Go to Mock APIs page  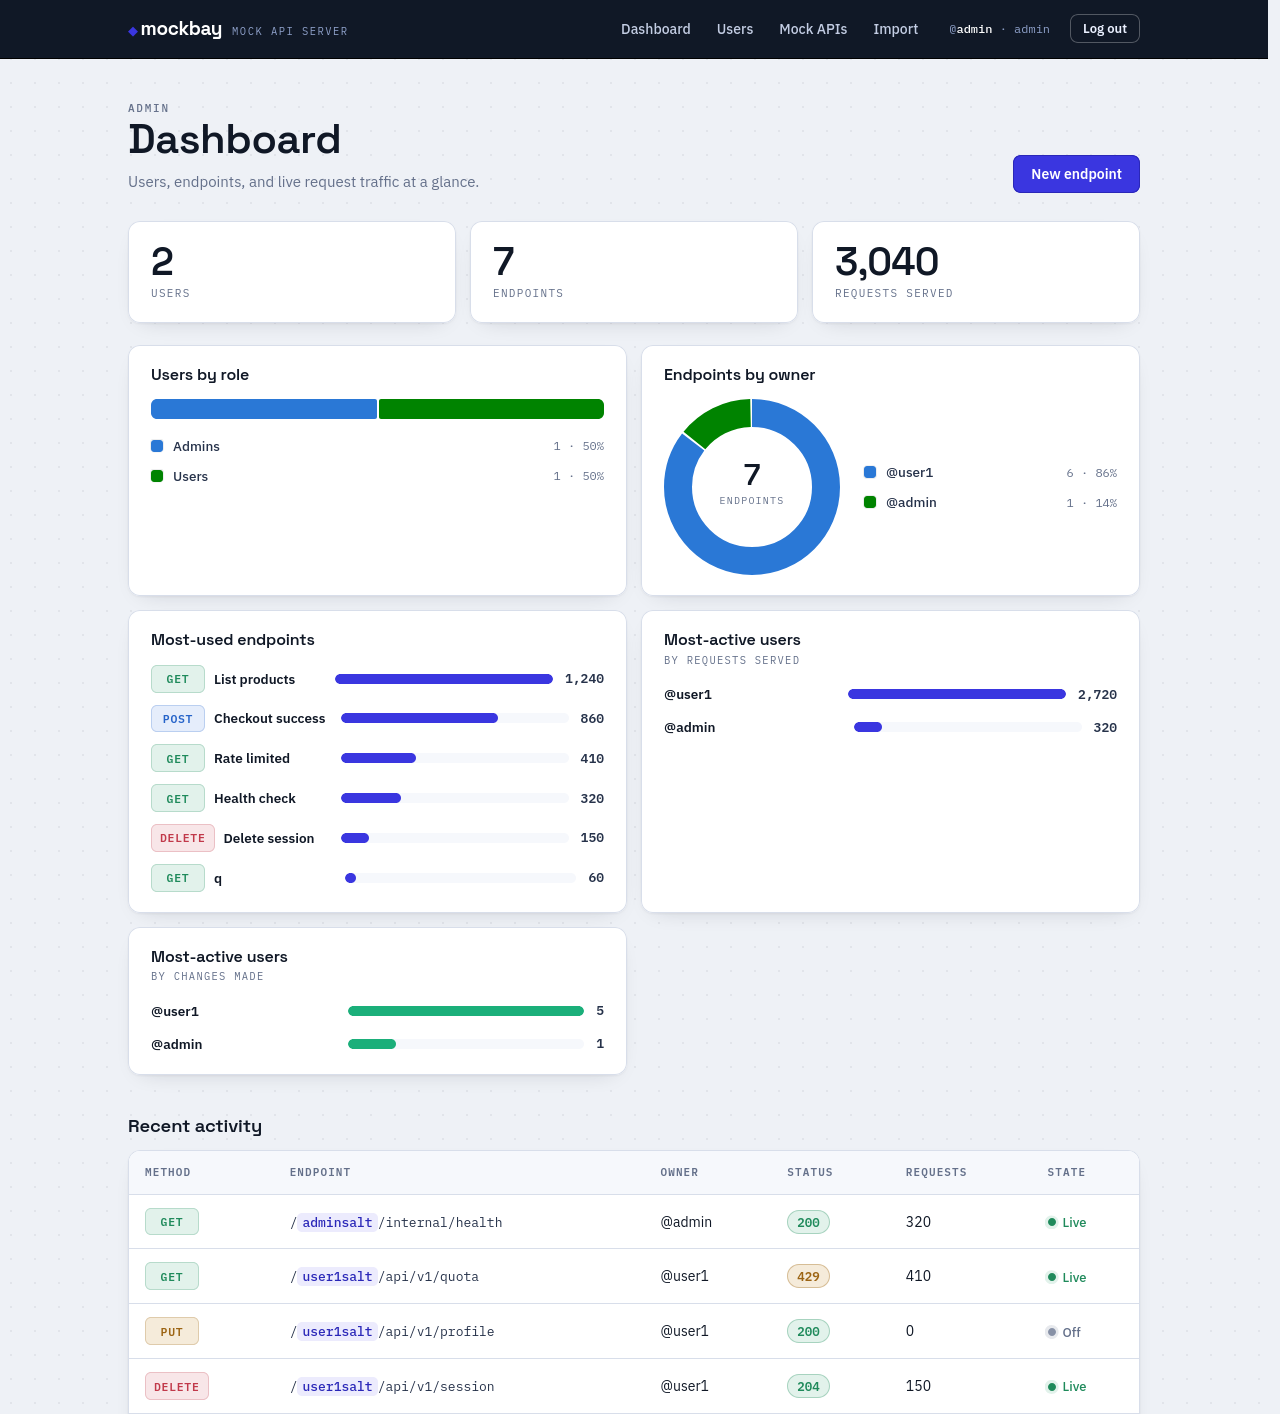[x=813, y=29]
